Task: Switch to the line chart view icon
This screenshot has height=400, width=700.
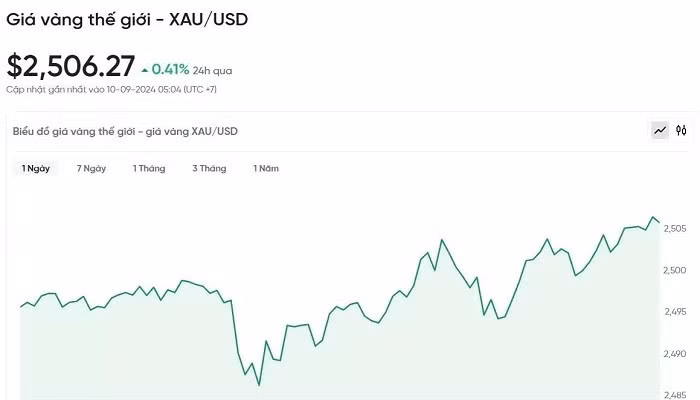Action: coord(660,130)
